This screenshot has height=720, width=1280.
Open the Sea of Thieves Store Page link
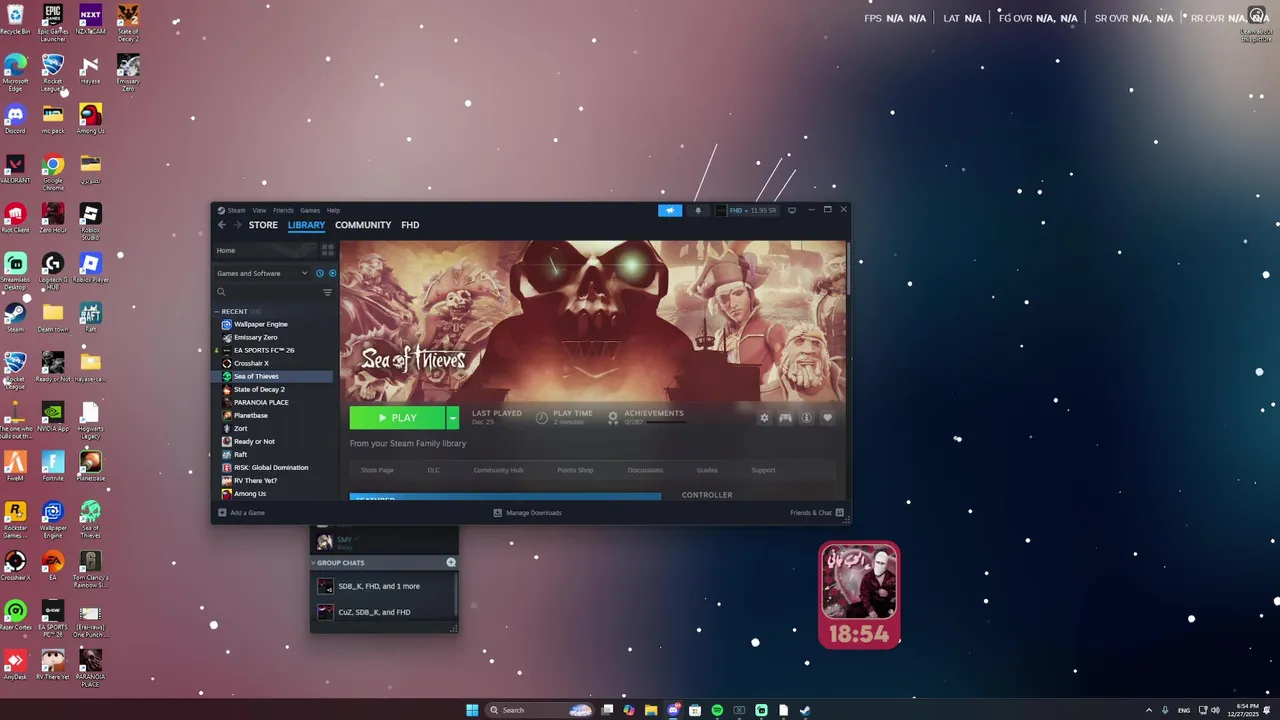(x=377, y=470)
